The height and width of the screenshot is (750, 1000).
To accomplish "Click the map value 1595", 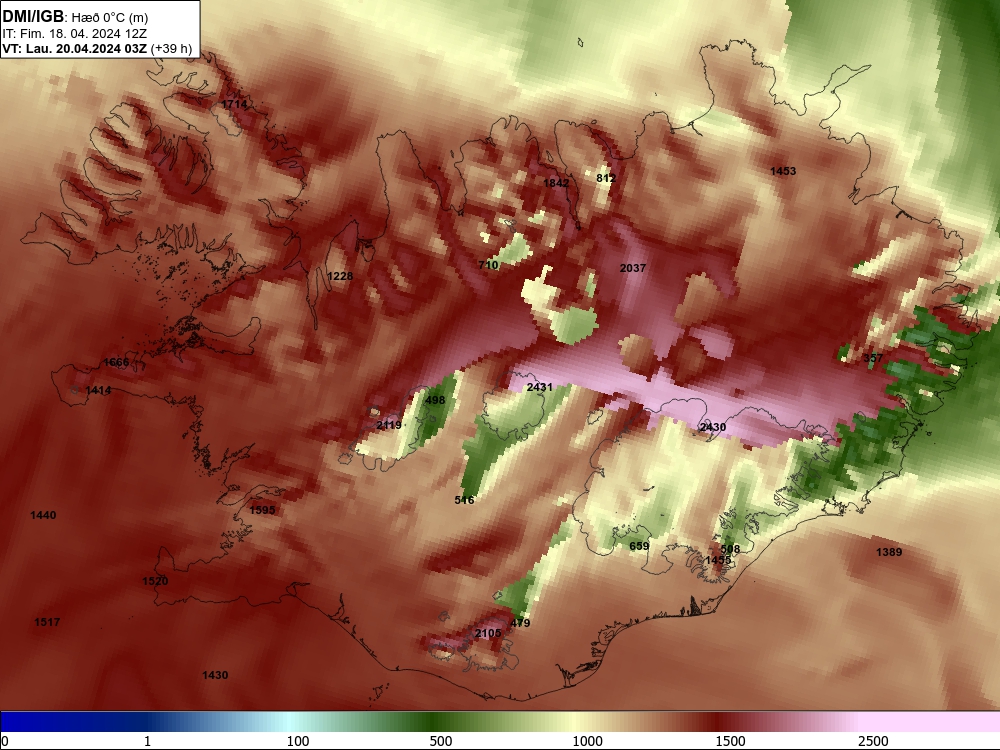I will click(x=262, y=510).
